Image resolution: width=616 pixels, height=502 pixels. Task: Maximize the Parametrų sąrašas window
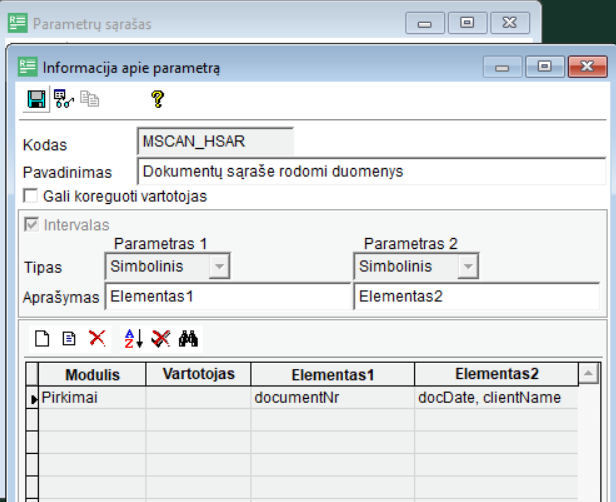467,23
